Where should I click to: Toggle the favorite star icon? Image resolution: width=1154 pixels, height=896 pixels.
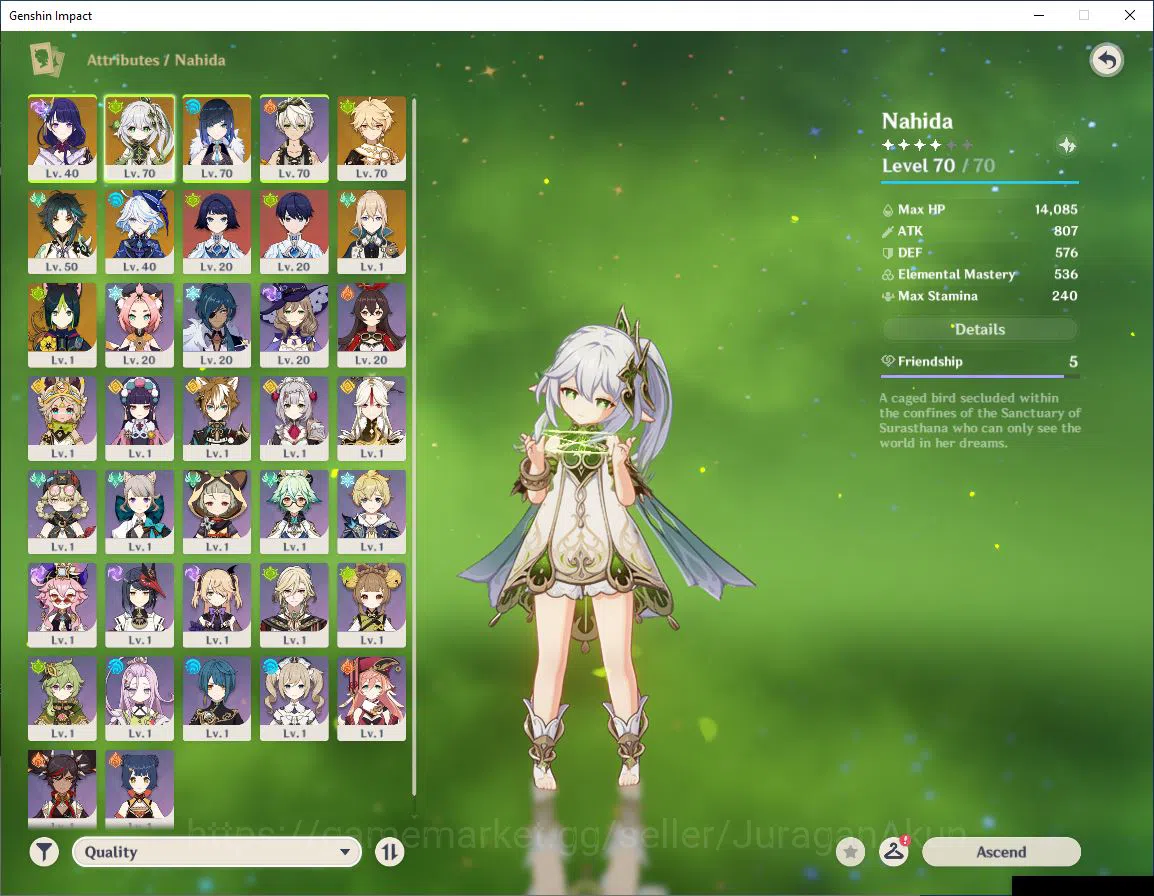click(850, 852)
